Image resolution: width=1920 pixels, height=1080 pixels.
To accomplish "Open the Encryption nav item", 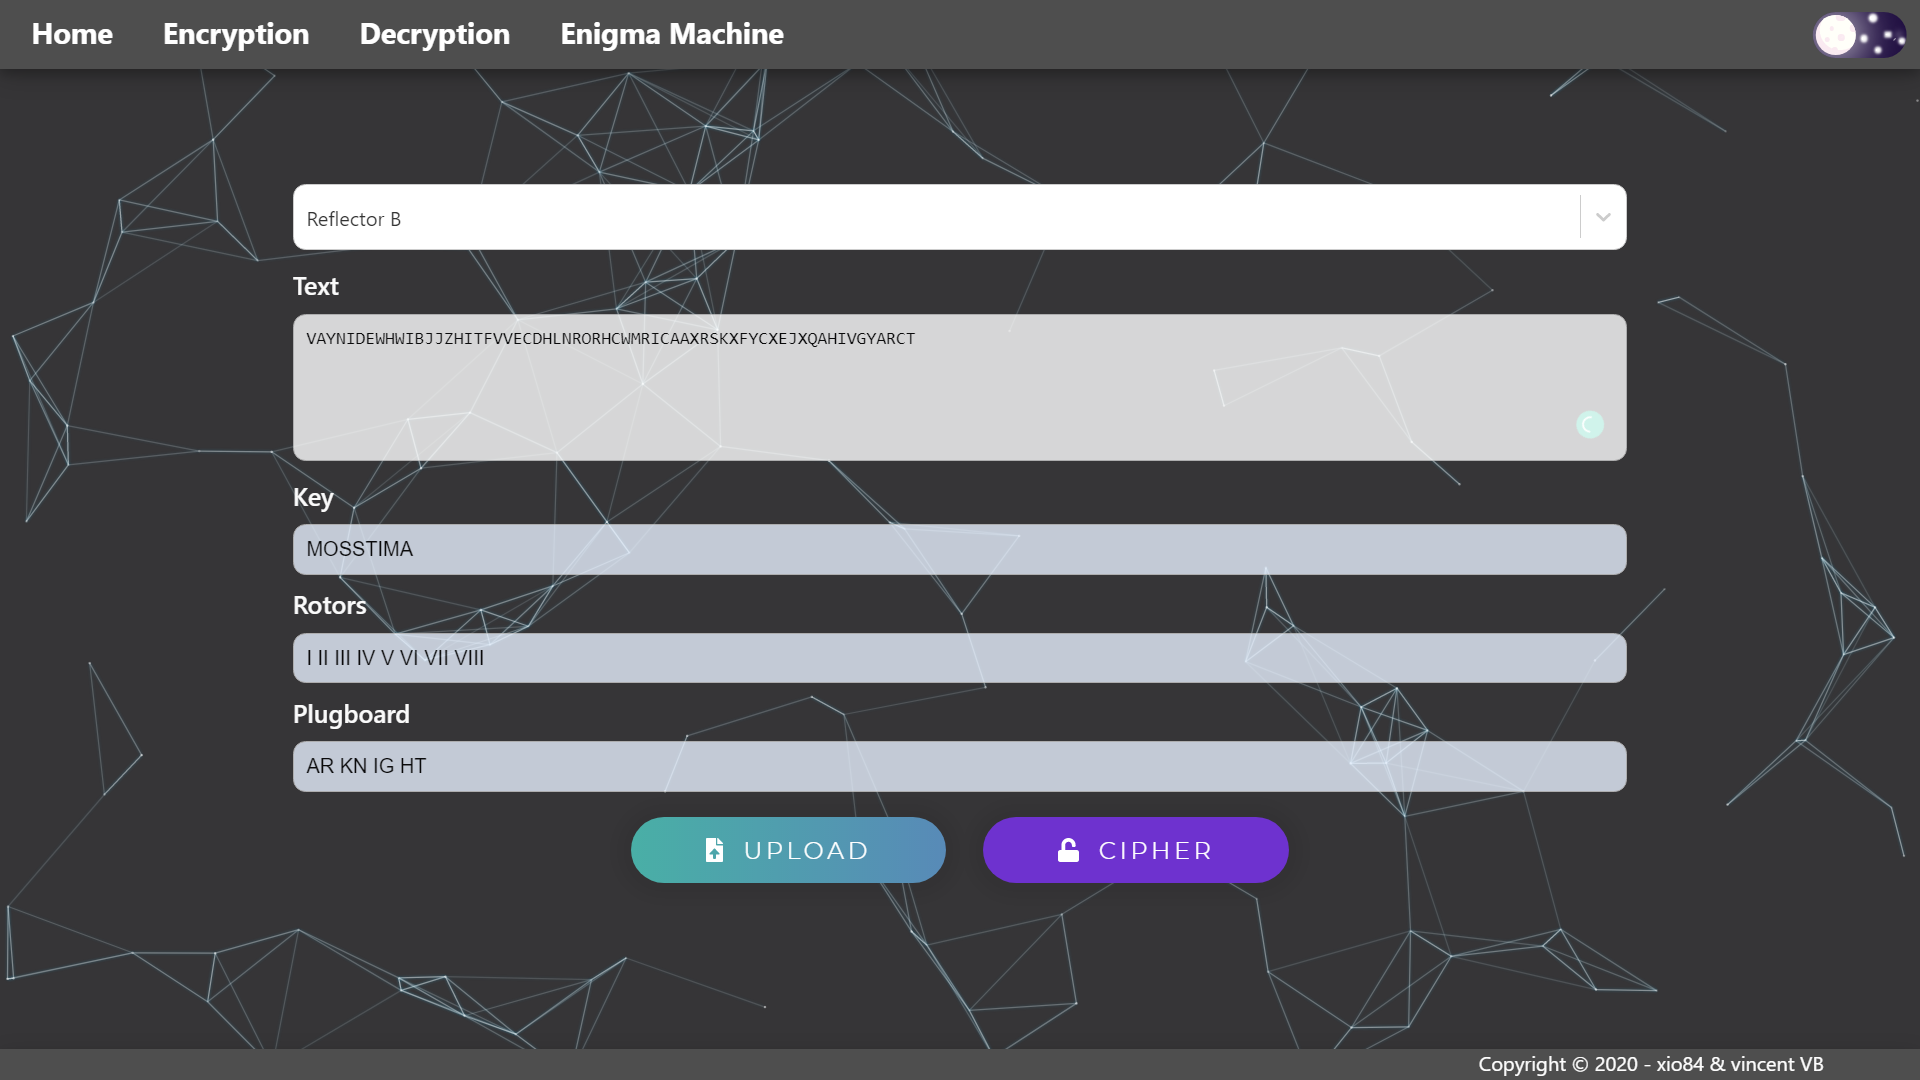I will pos(236,34).
